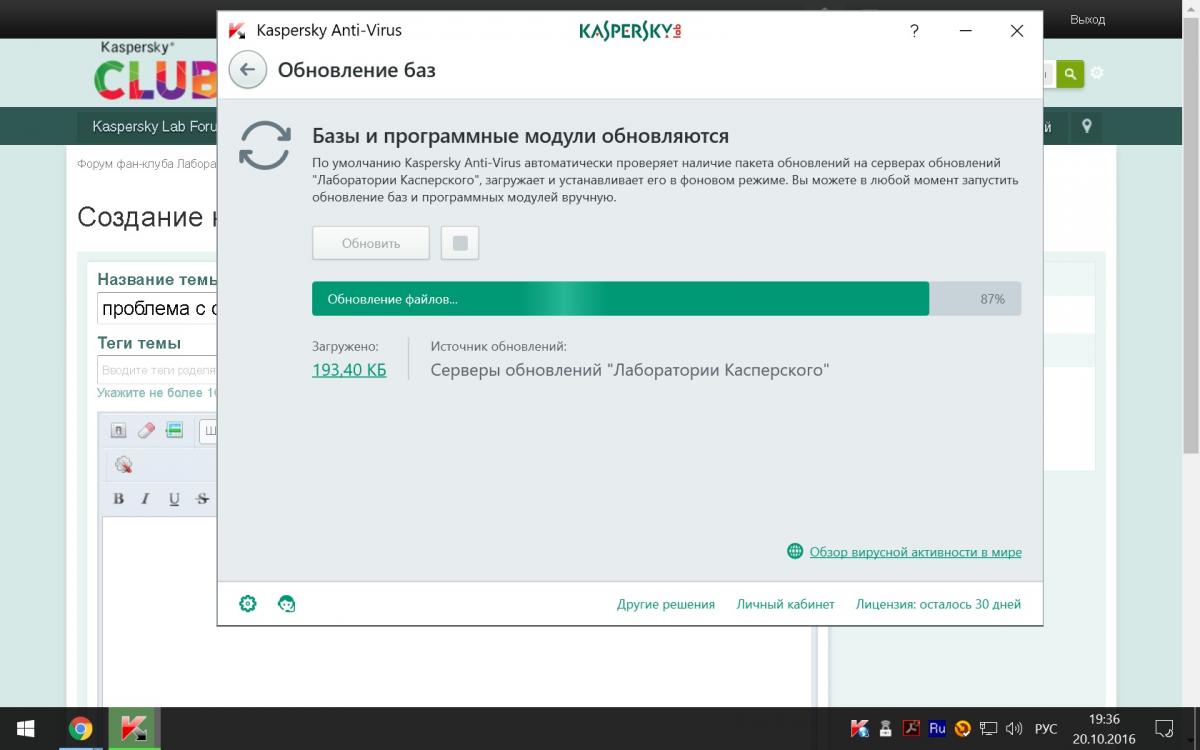Open the support agent face icon
The width and height of the screenshot is (1200, 750).
point(287,604)
